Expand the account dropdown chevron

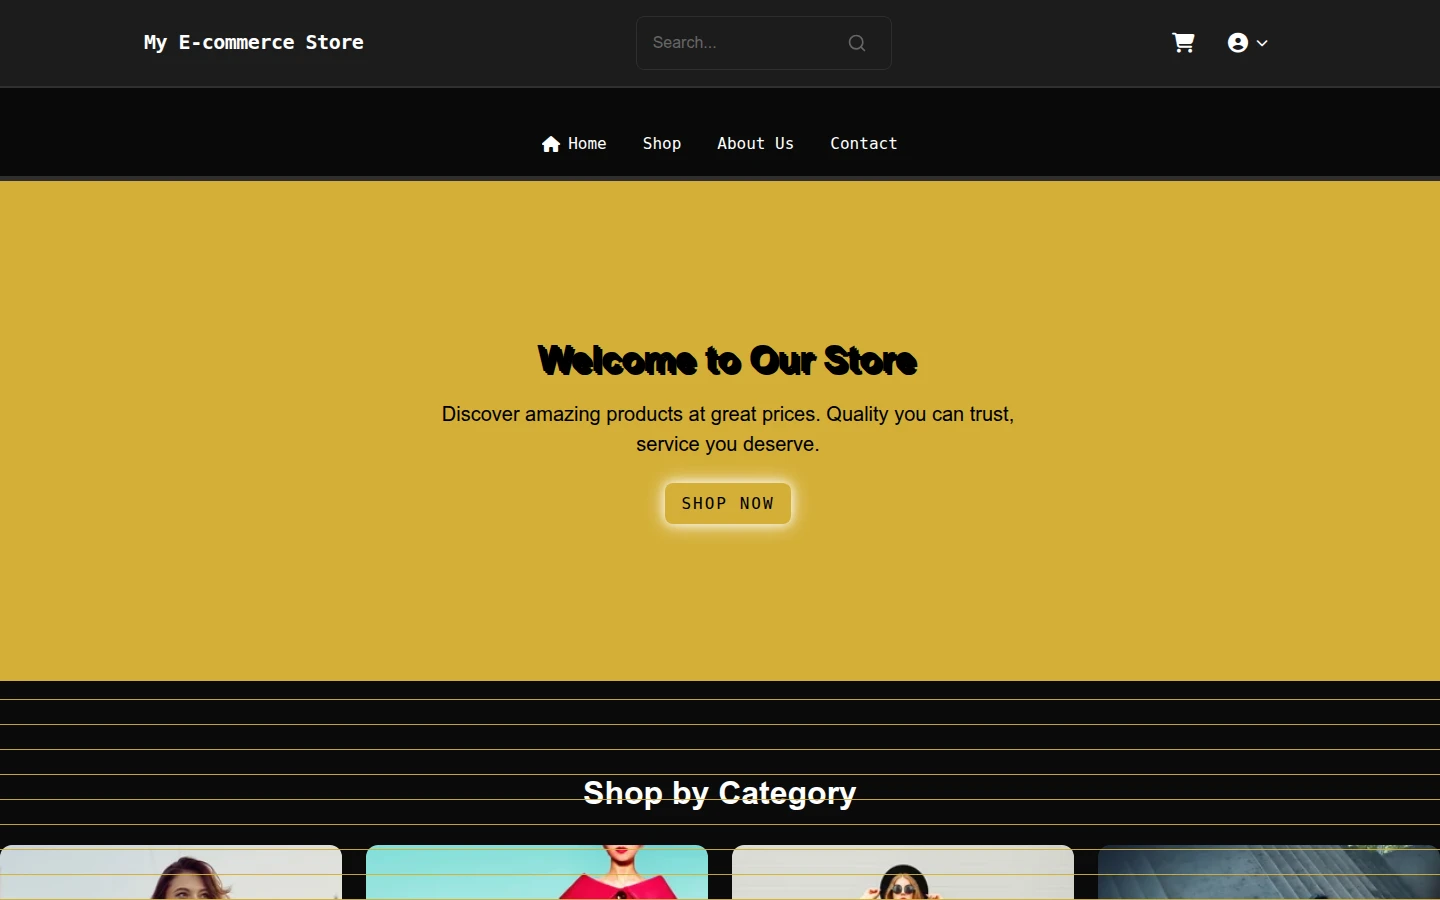pyautogui.click(x=1262, y=43)
